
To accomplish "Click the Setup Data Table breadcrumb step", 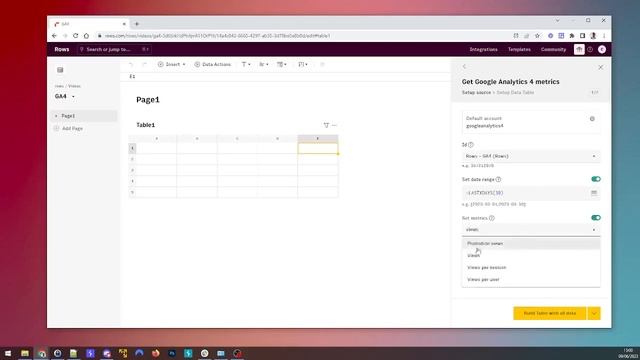I will tap(515, 93).
